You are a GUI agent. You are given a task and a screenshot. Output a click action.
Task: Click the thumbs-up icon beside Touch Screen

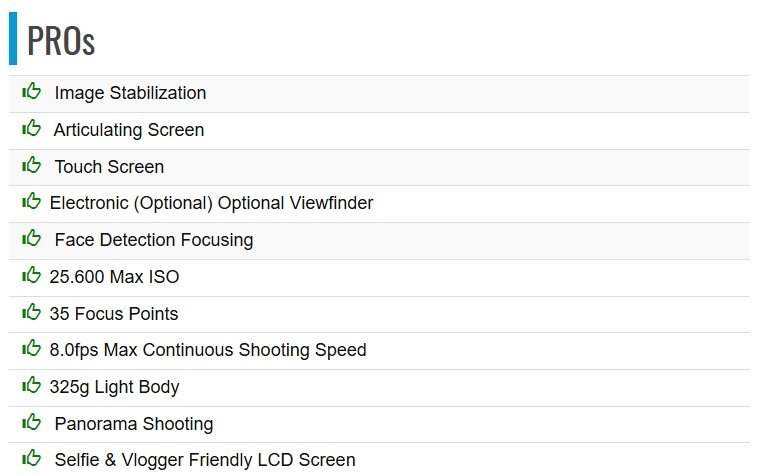click(x=32, y=165)
